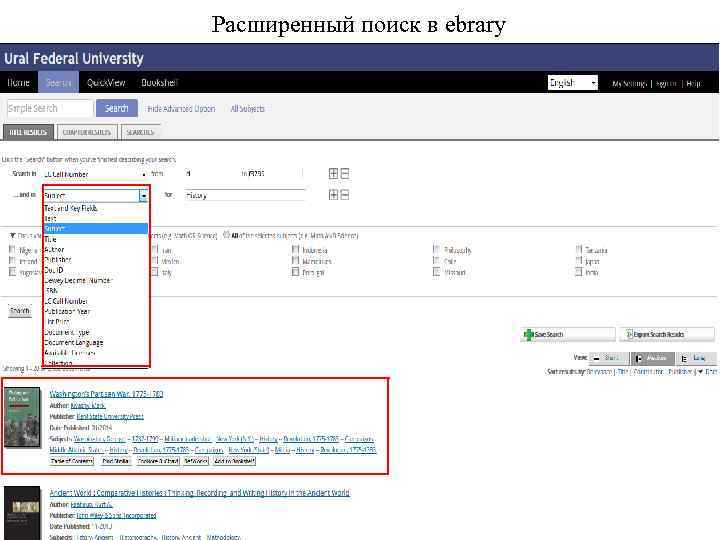720x540 pixels.
Task: Open the Search menu tab
Action: 58,83
